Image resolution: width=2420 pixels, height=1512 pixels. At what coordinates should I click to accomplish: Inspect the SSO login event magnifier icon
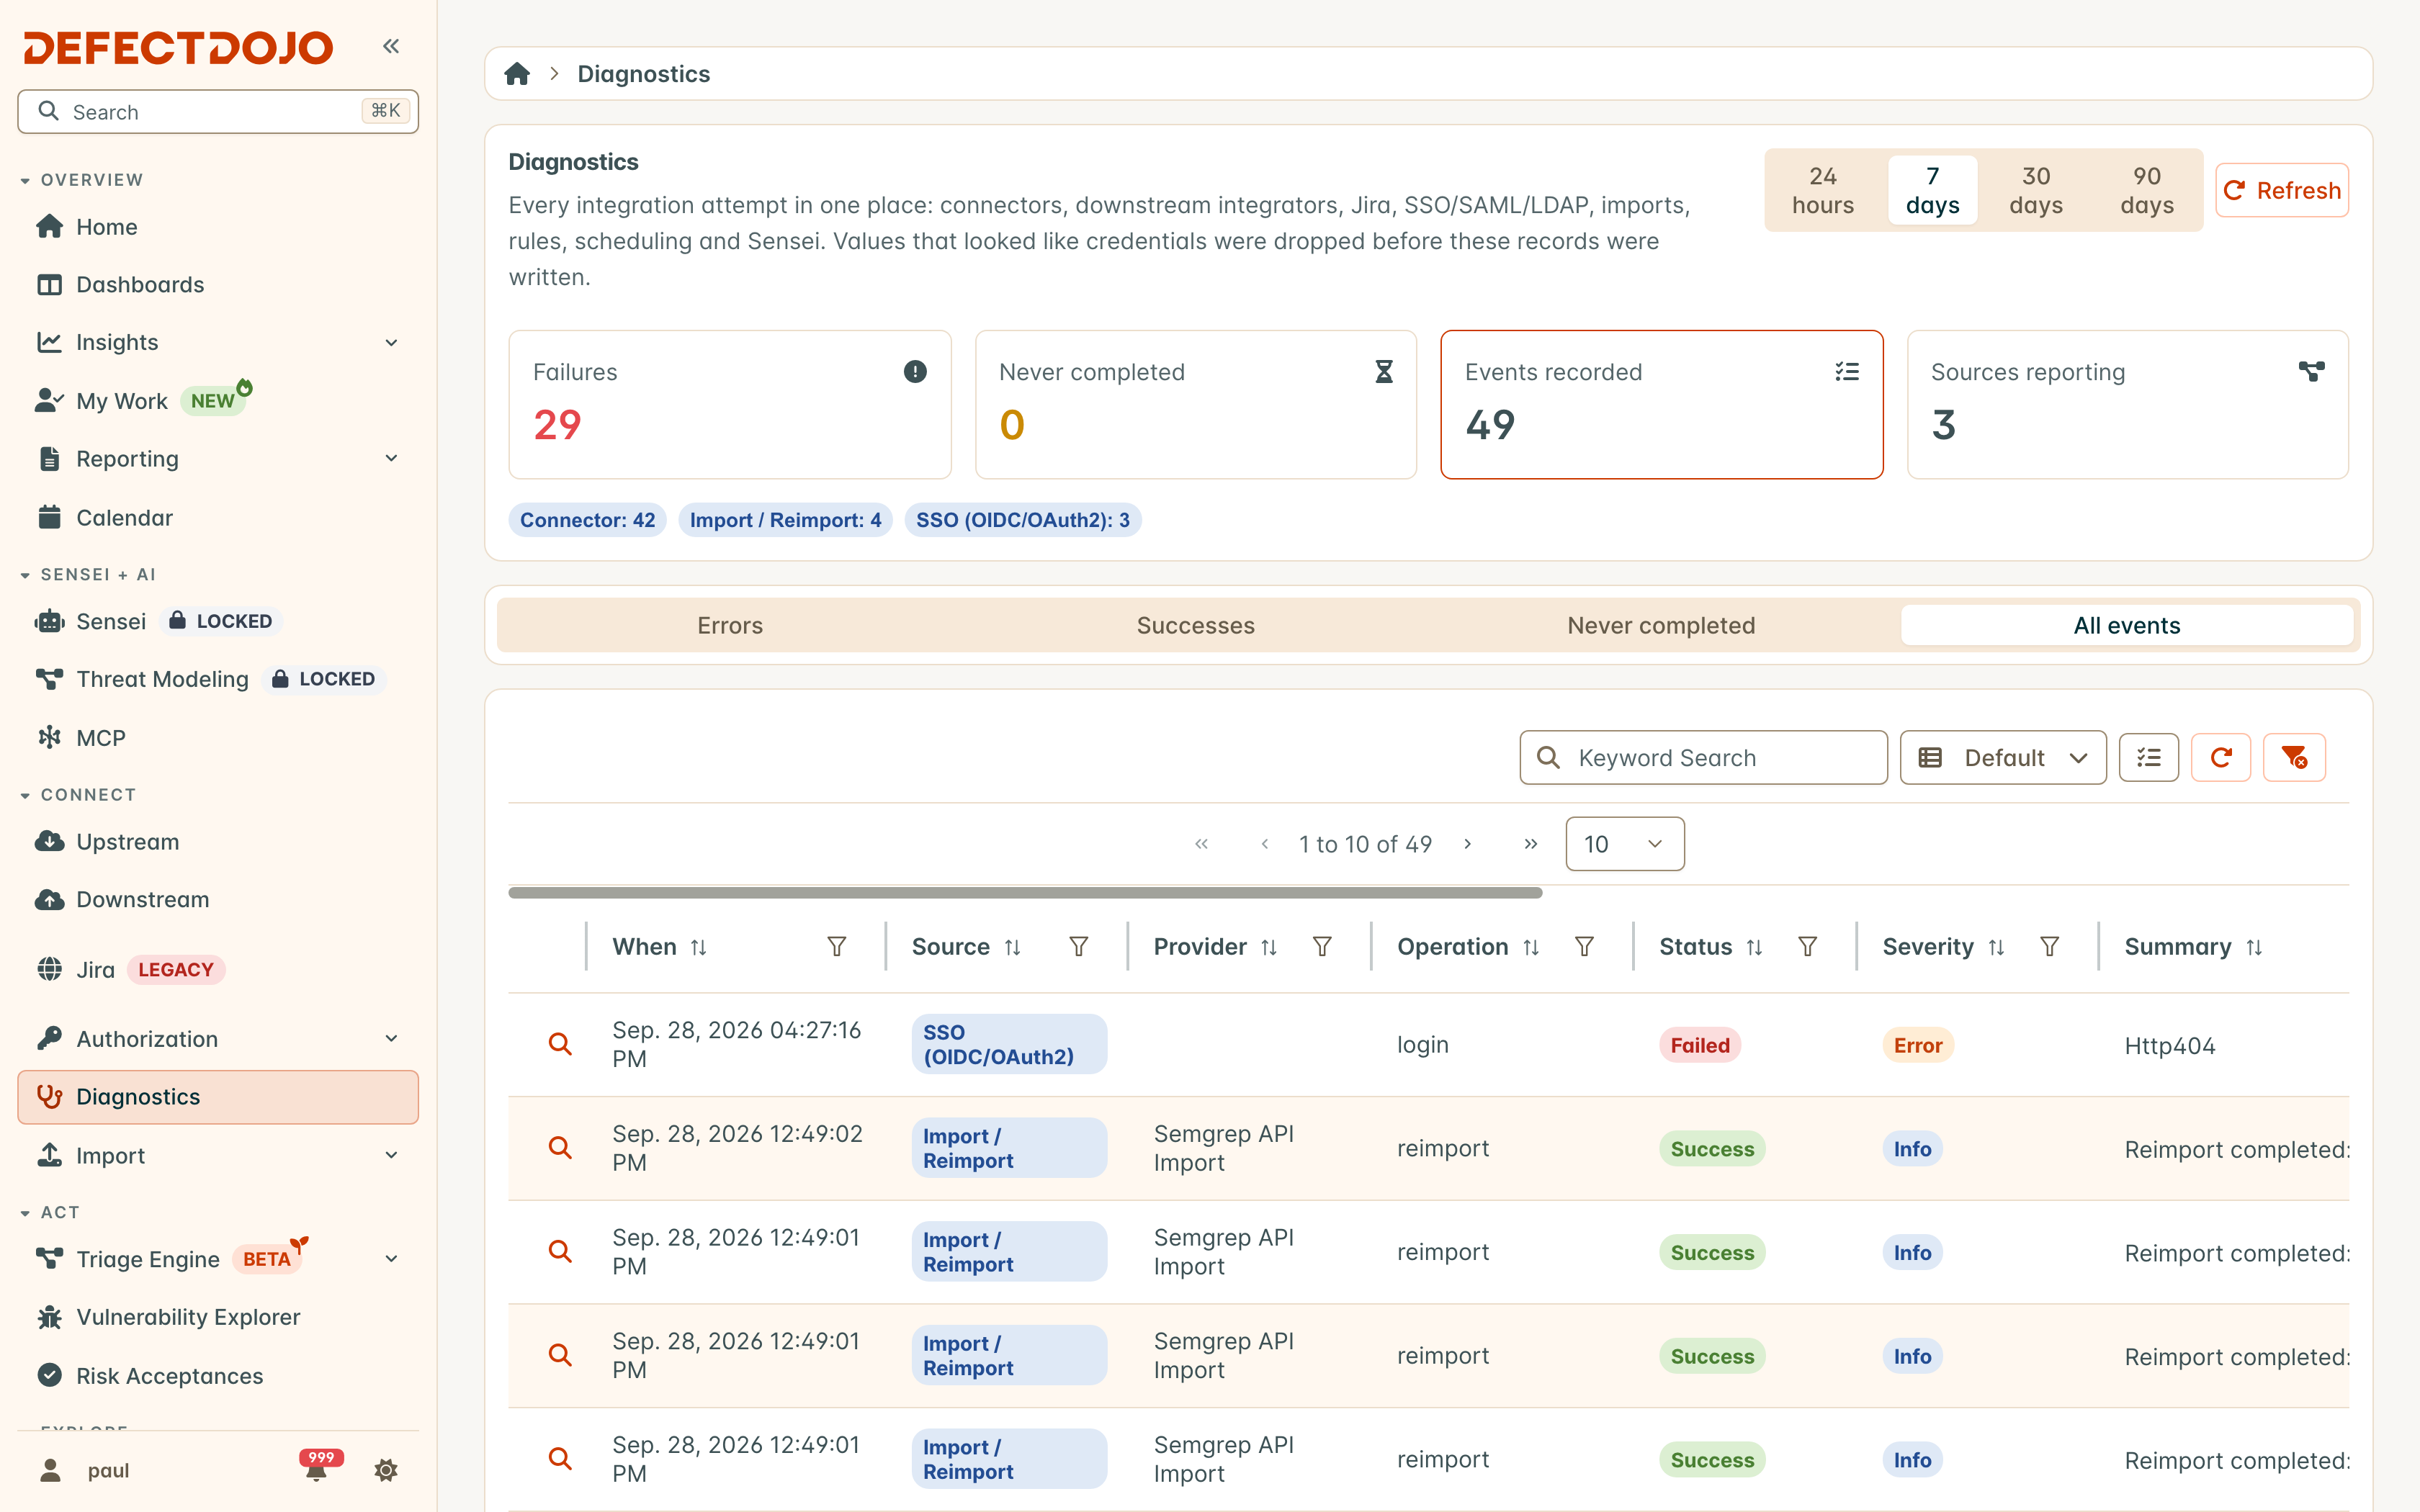point(560,1044)
